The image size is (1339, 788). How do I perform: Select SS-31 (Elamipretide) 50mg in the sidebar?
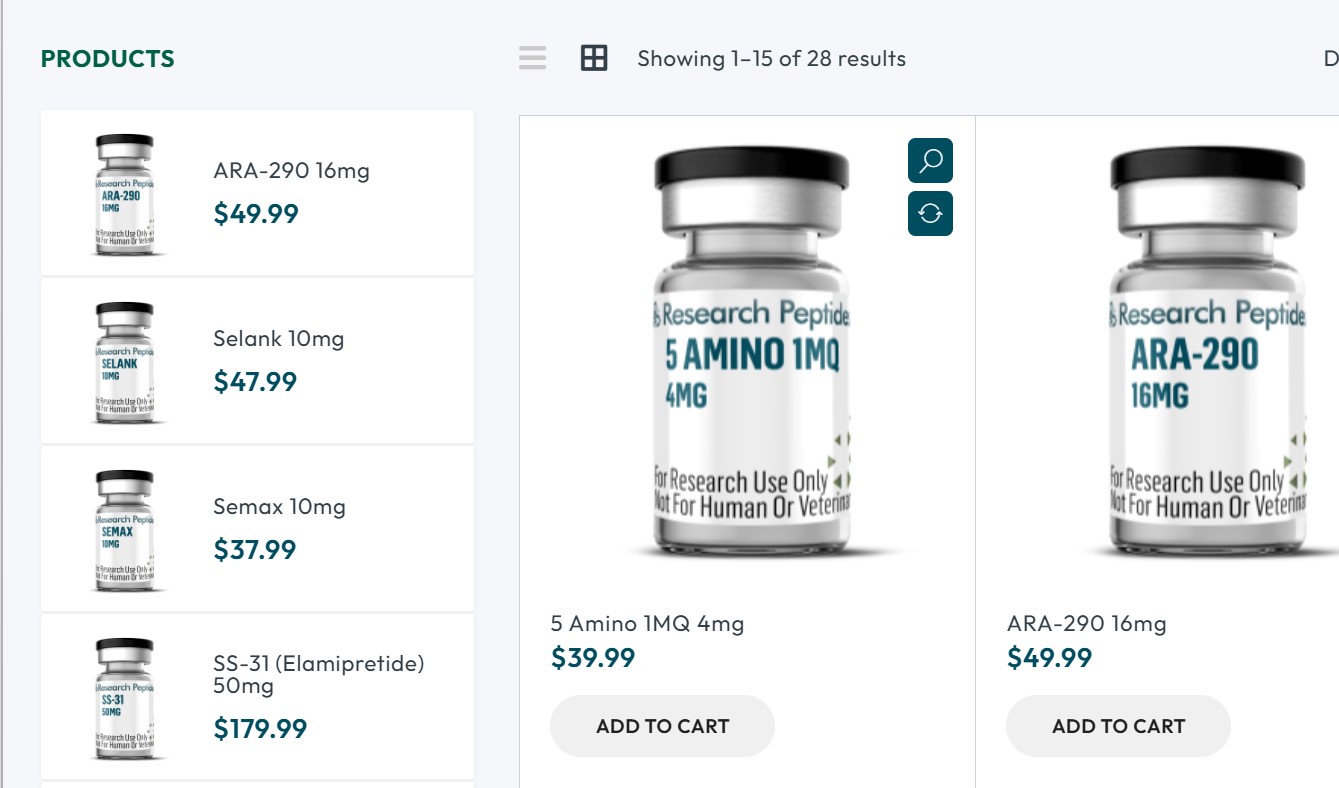coord(318,674)
